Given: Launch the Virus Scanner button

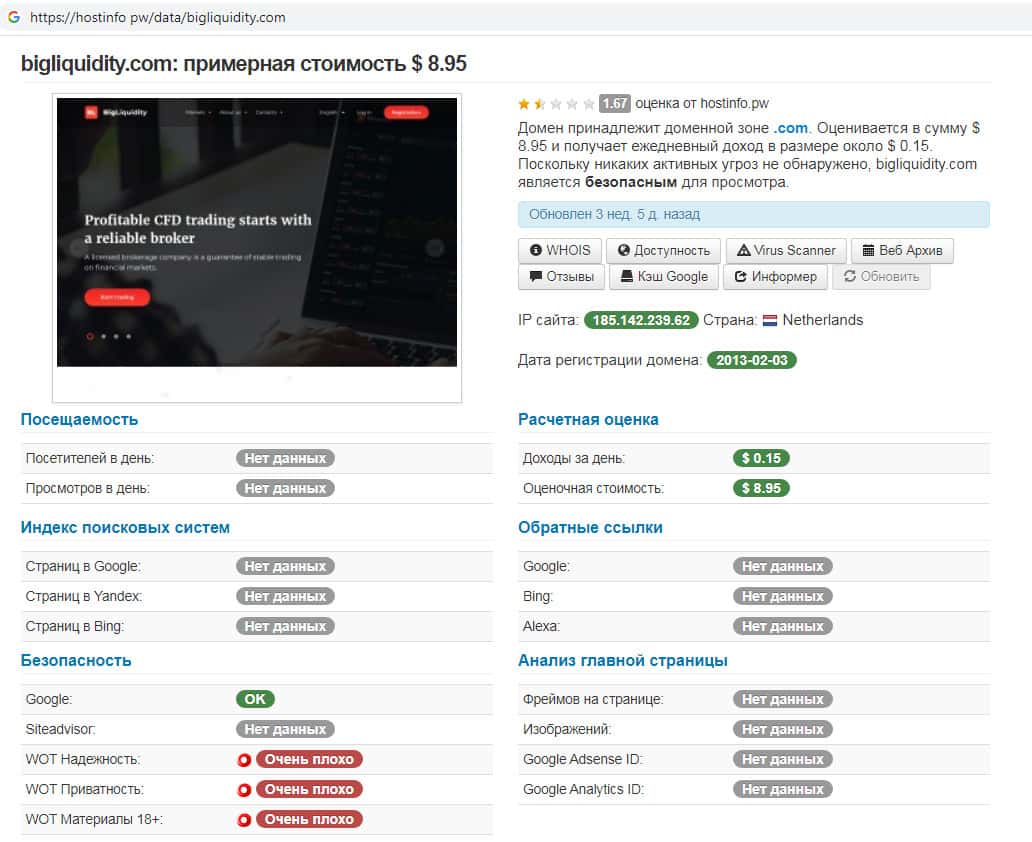Looking at the screenshot, I should [x=786, y=250].
